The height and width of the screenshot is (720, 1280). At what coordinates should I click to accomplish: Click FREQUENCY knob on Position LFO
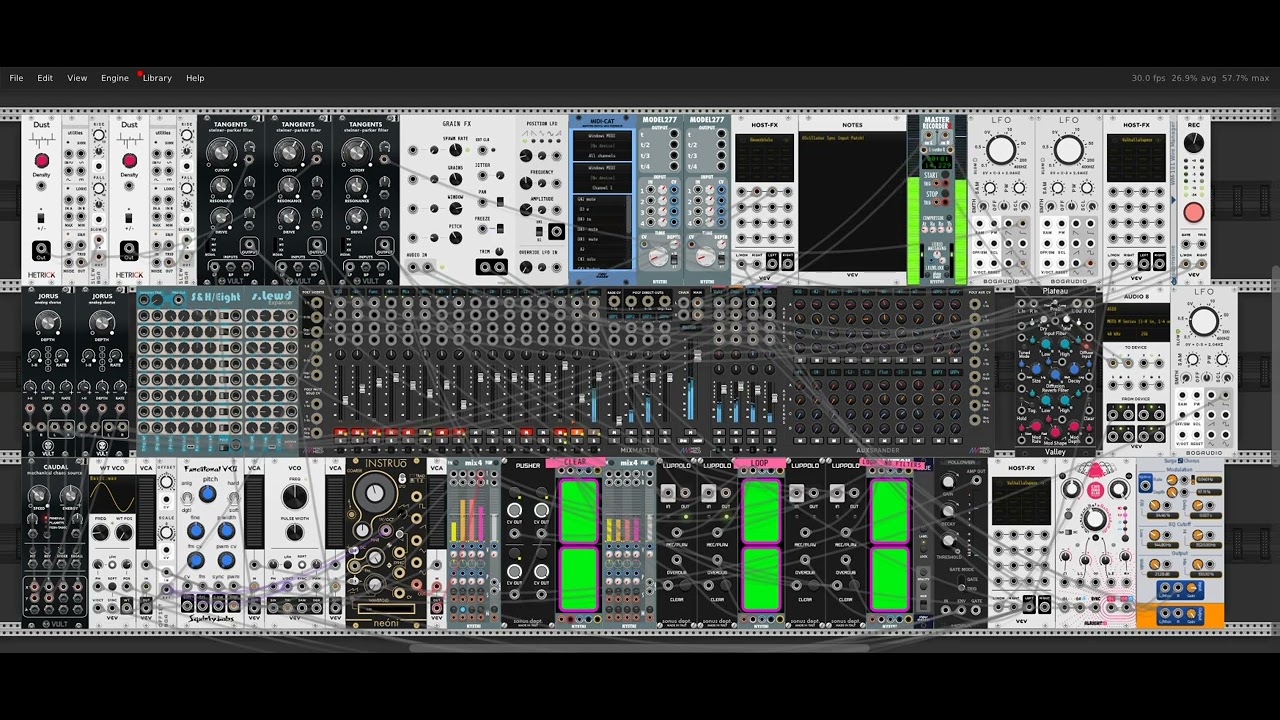(527, 185)
